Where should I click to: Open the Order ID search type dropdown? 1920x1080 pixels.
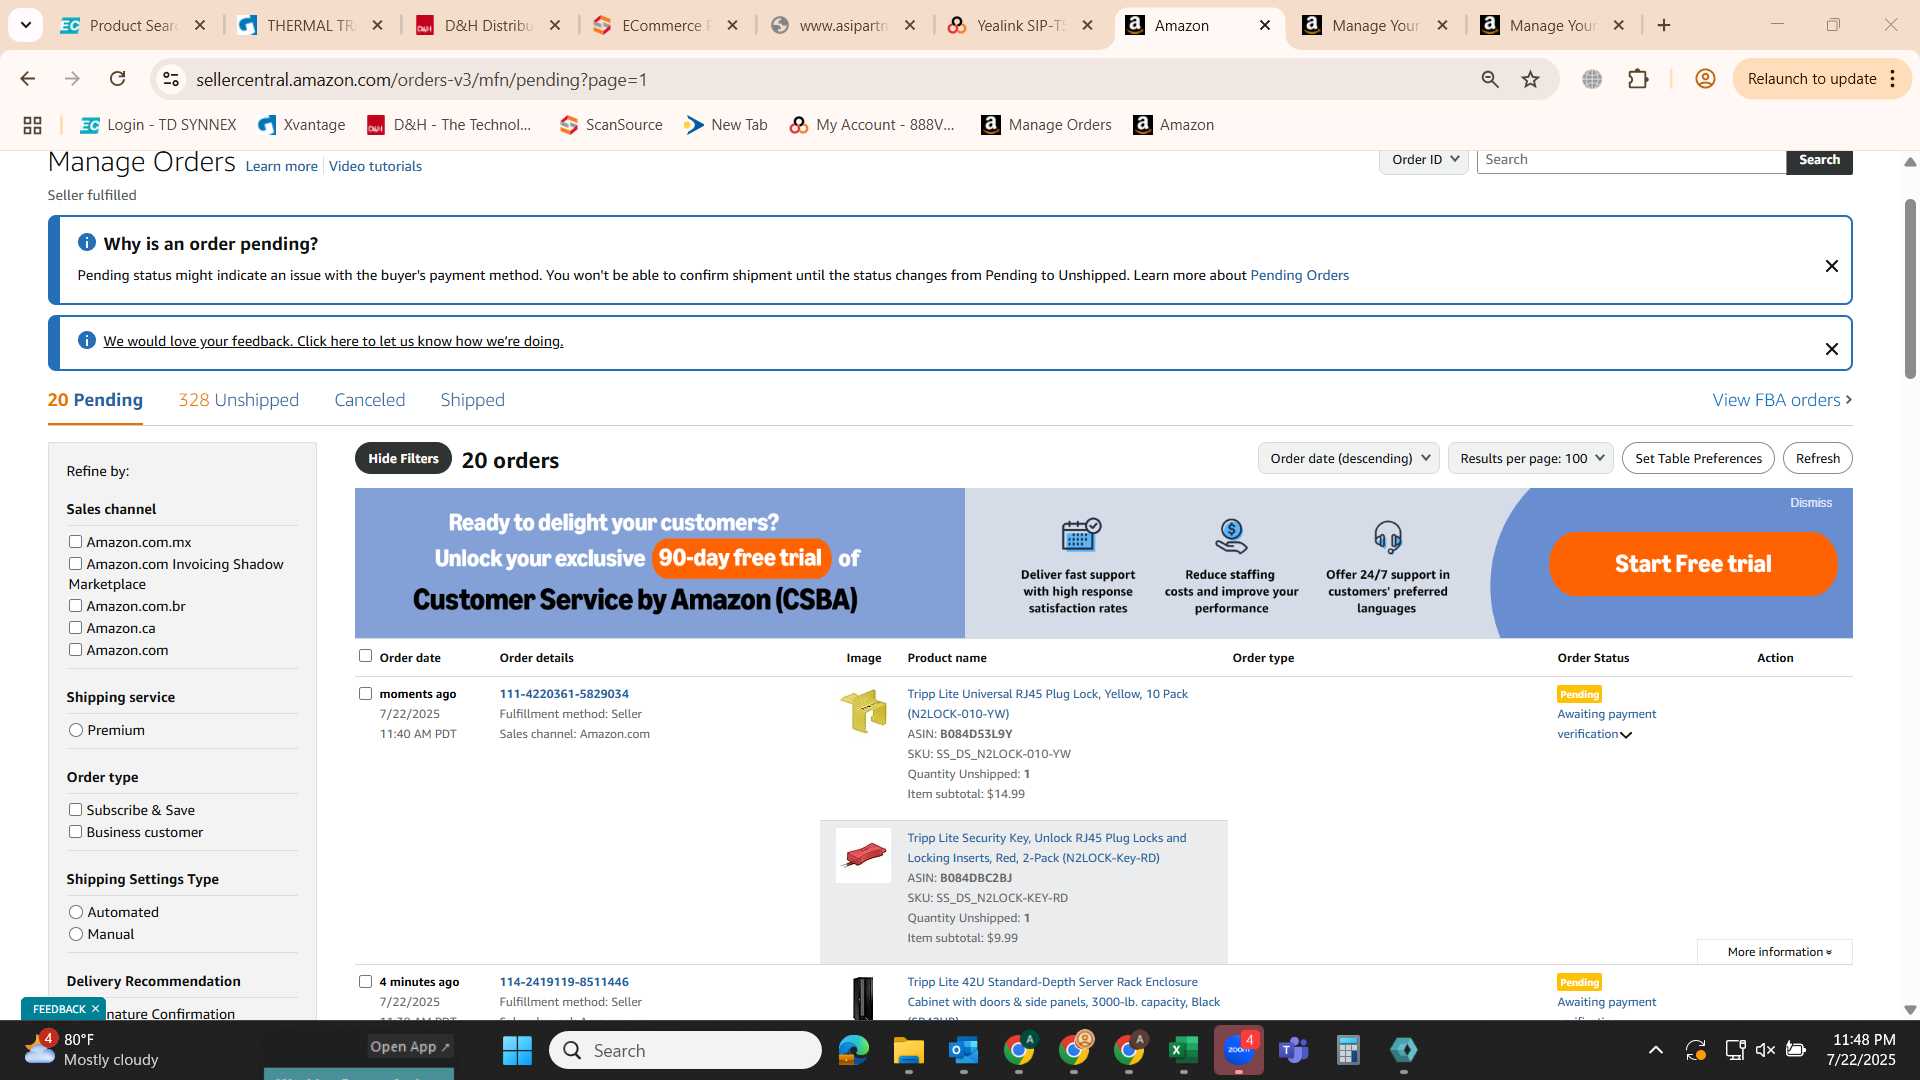click(1424, 160)
